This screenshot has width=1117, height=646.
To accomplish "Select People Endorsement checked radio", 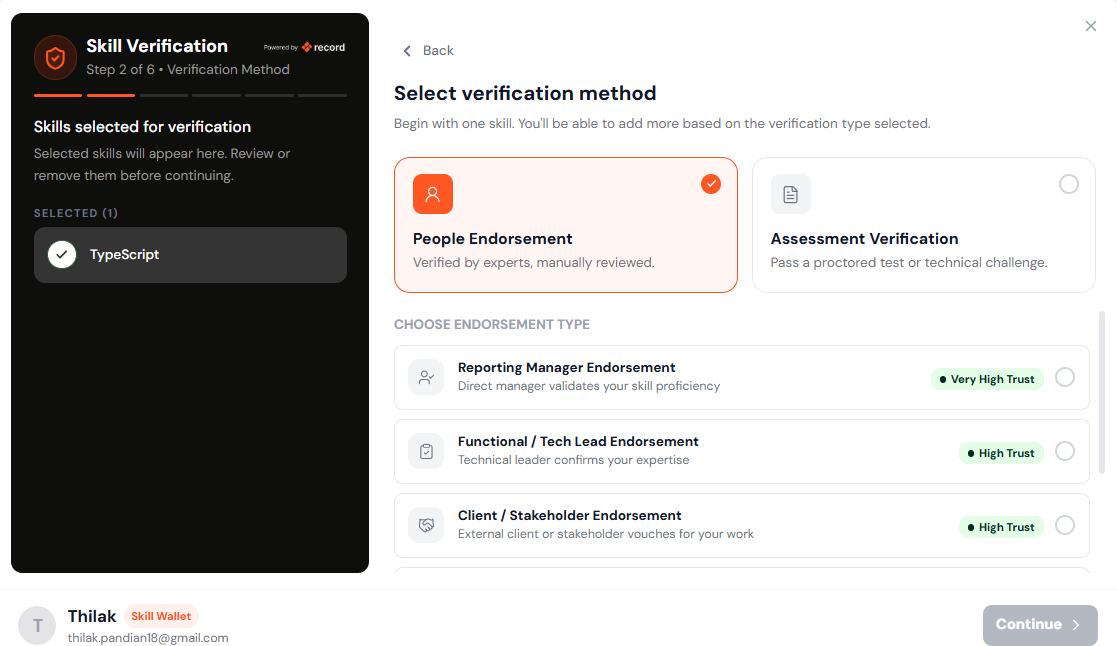I will [x=710, y=184].
